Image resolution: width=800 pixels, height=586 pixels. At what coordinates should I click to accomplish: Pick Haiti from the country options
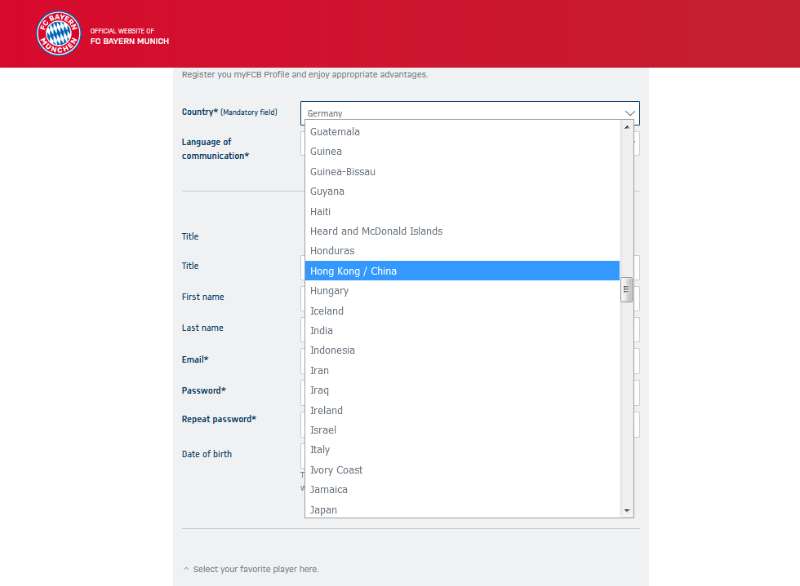tap(462, 211)
